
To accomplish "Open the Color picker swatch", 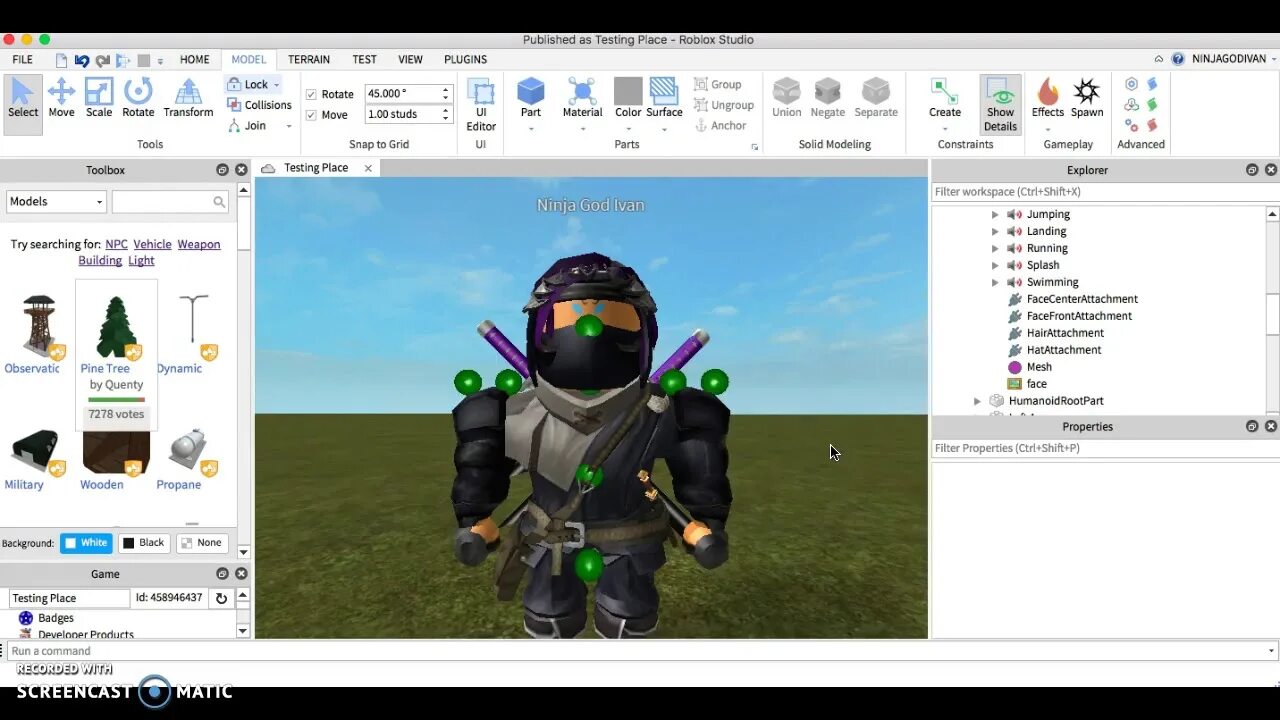I will point(628,91).
